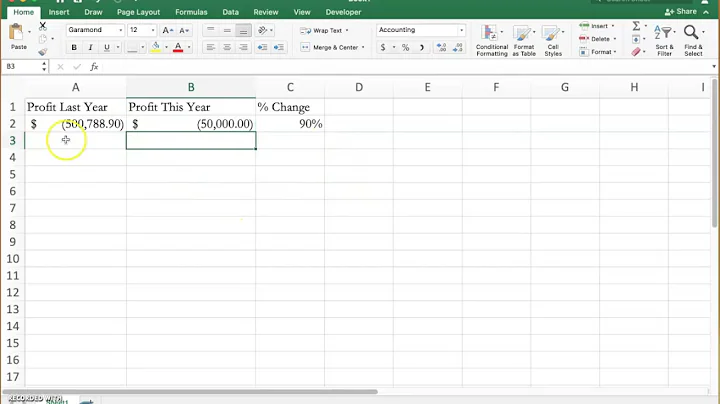Click the Clear eraser icon
The height and width of the screenshot is (404, 720).
tap(636, 52)
